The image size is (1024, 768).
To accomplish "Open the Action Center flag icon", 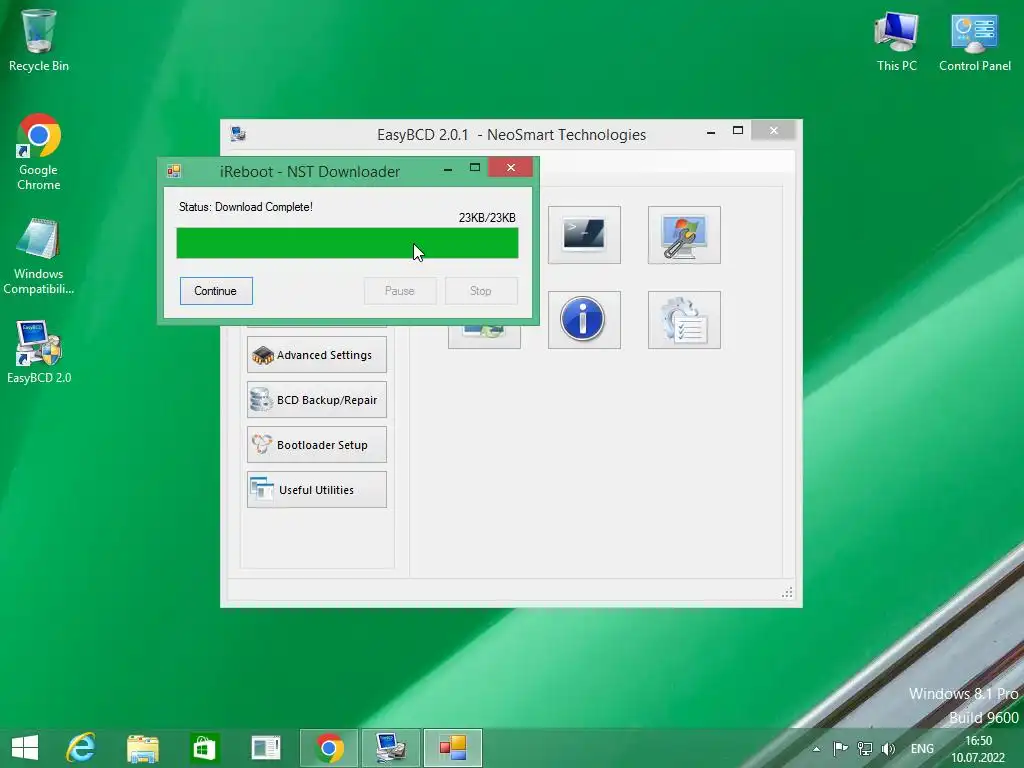I will (840, 748).
